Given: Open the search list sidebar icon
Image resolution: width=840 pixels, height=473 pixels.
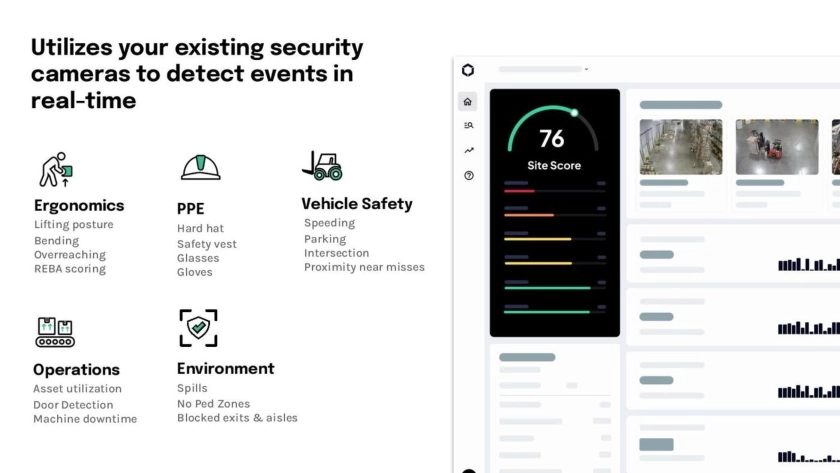Looking at the screenshot, I should [x=468, y=125].
